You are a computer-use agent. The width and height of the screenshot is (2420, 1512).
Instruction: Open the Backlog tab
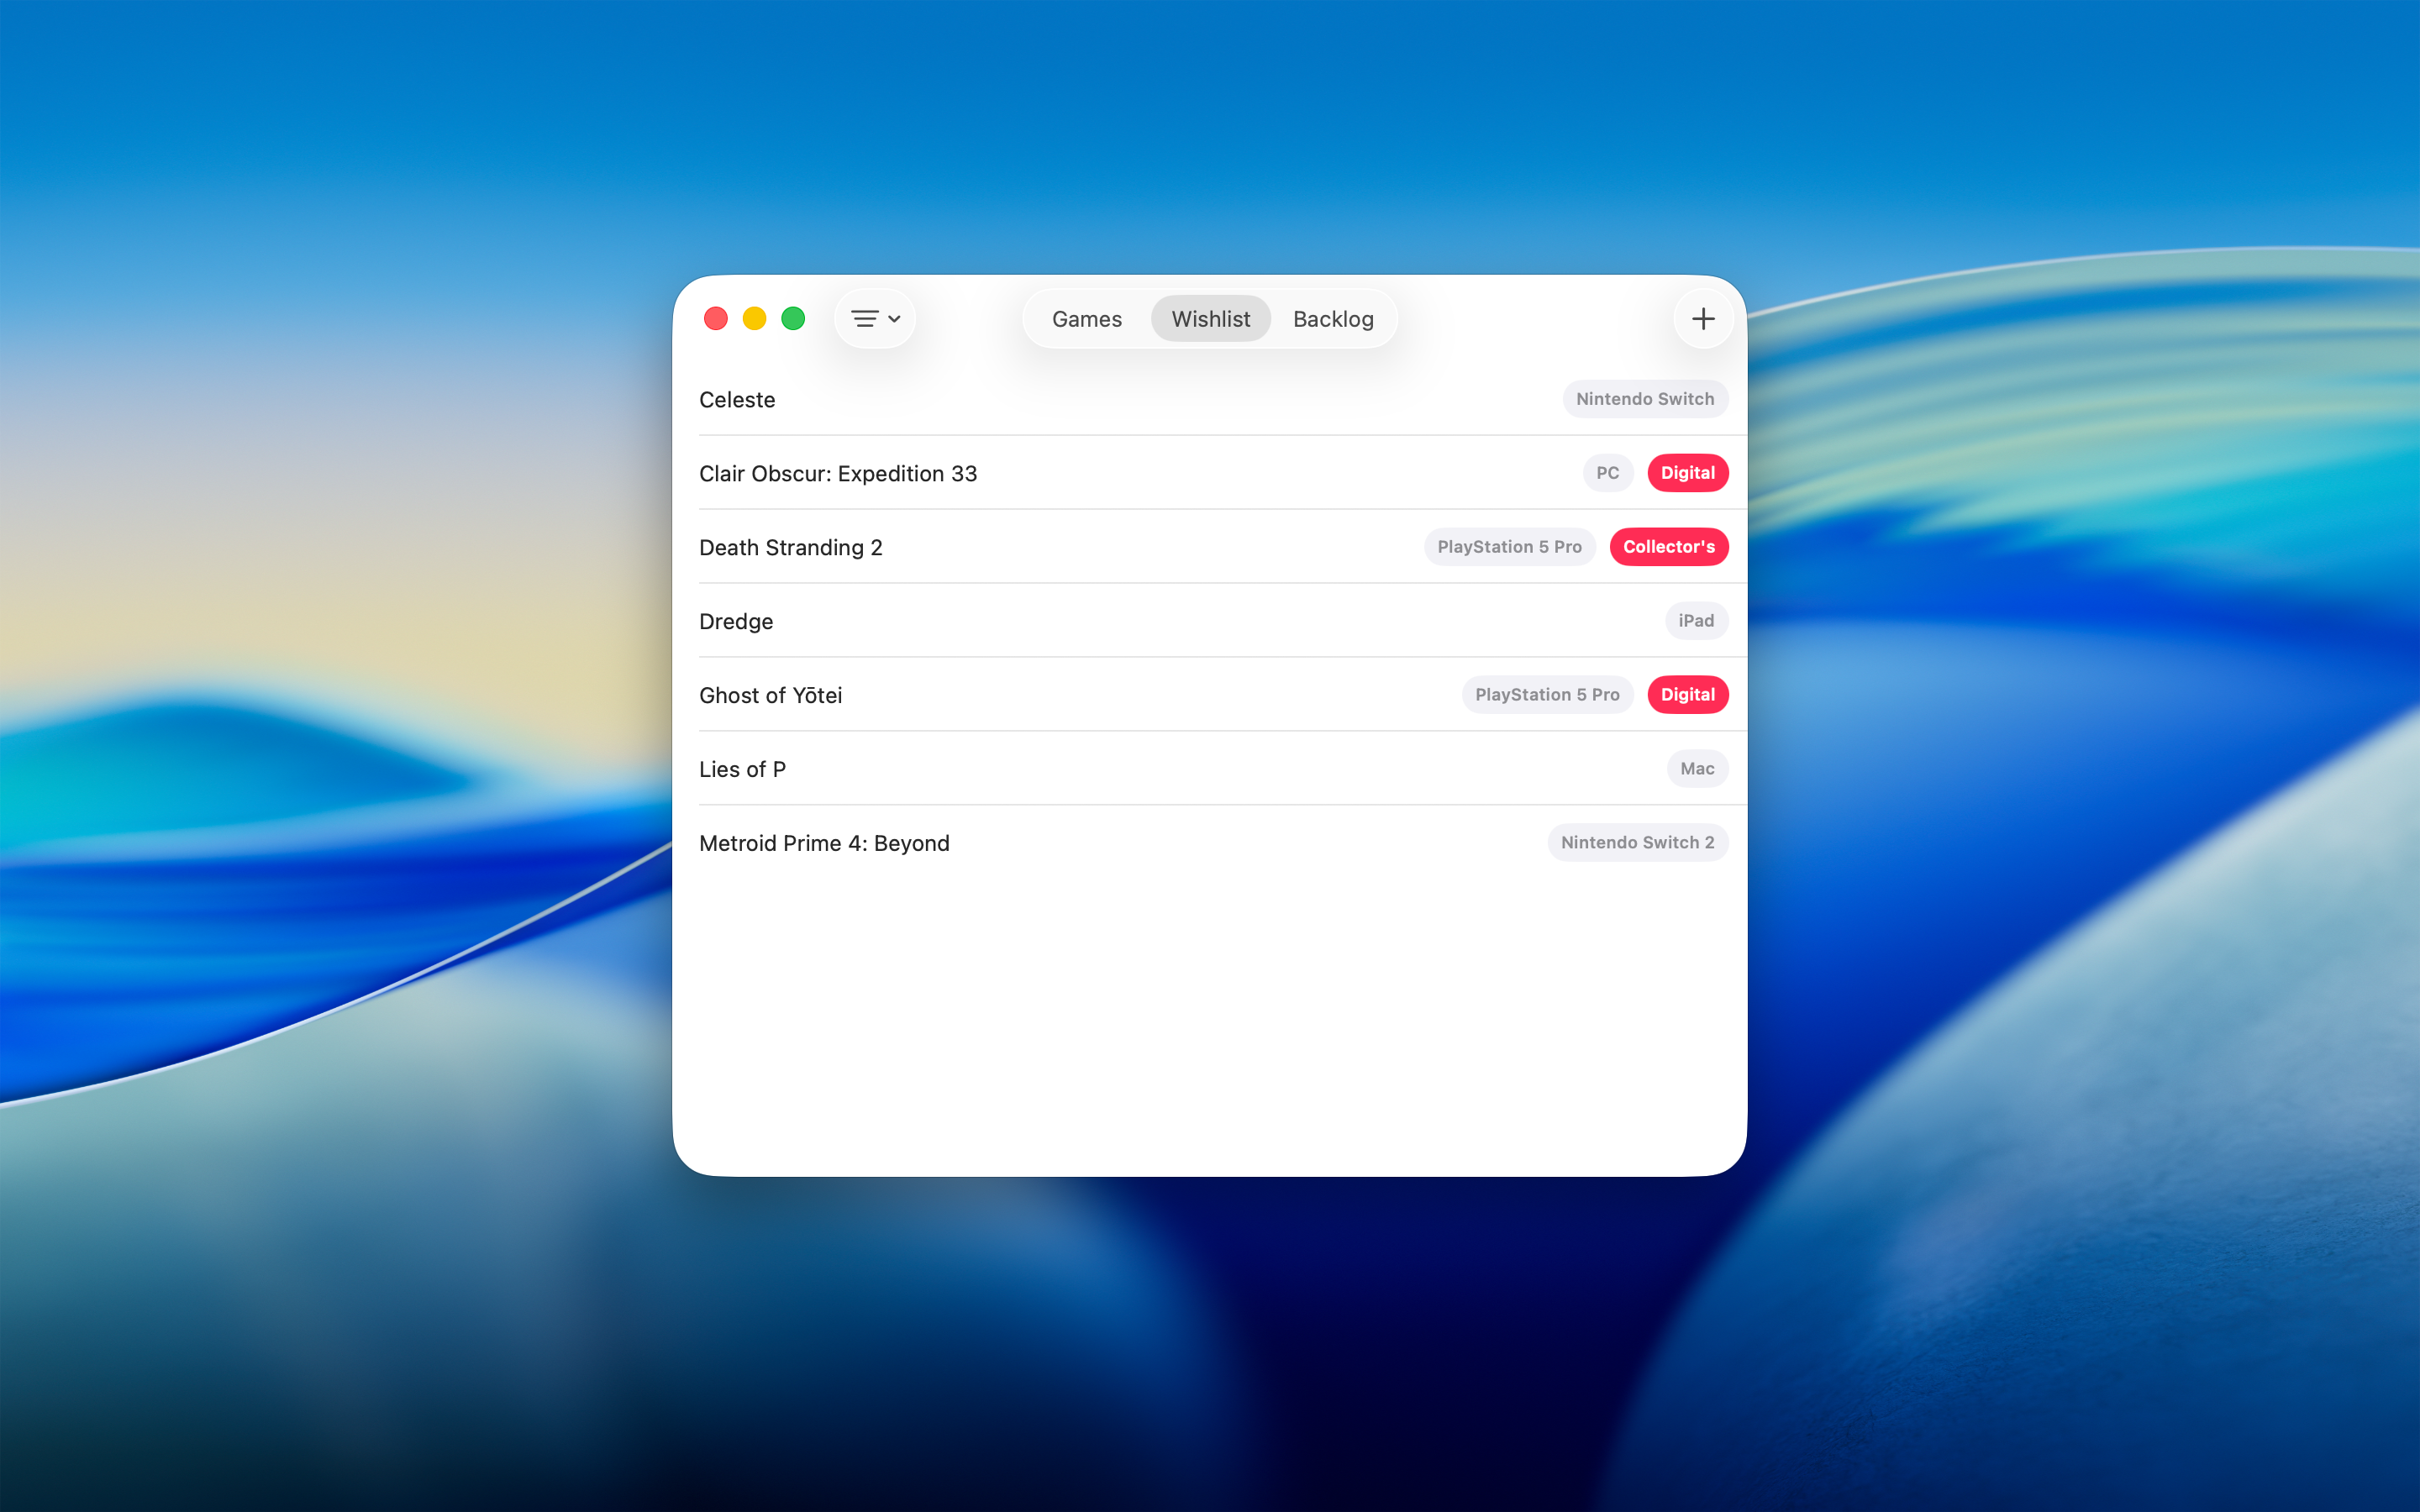click(x=1332, y=319)
